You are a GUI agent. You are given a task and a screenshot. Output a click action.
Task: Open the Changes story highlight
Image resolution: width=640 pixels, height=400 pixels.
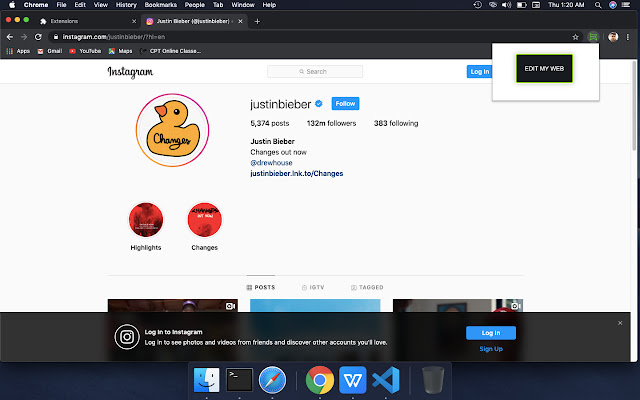coord(204,220)
